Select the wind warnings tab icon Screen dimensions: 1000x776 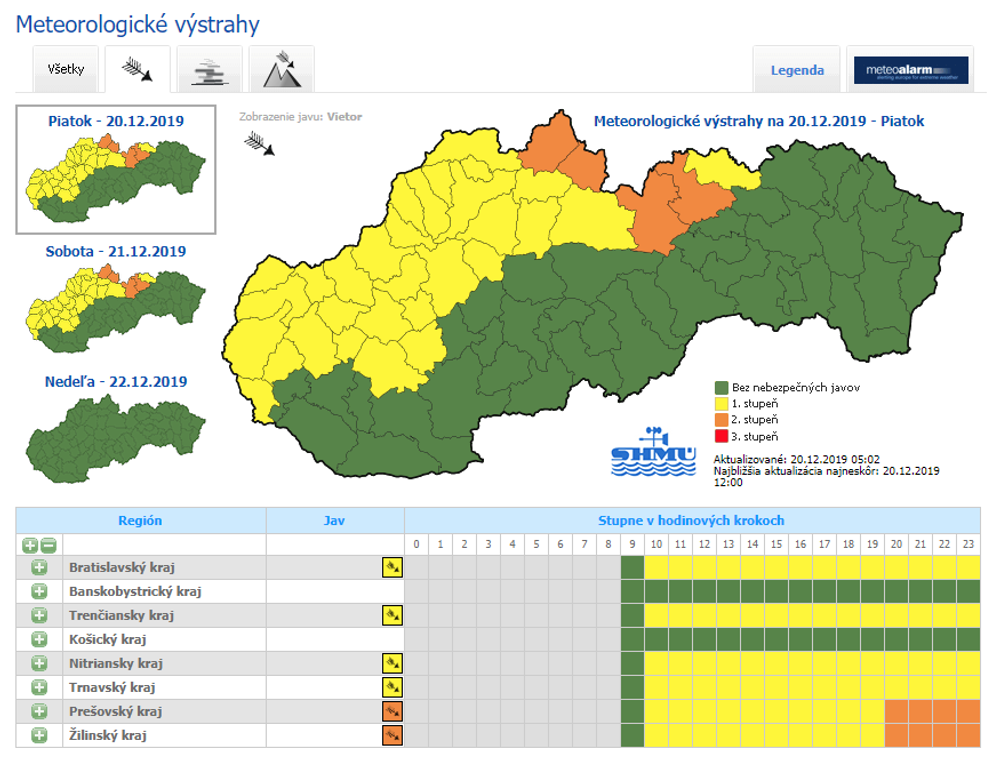click(x=137, y=70)
